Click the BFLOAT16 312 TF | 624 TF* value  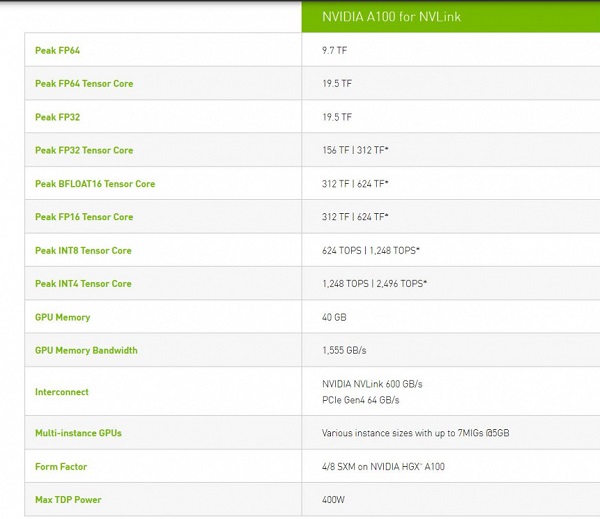[x=355, y=184]
